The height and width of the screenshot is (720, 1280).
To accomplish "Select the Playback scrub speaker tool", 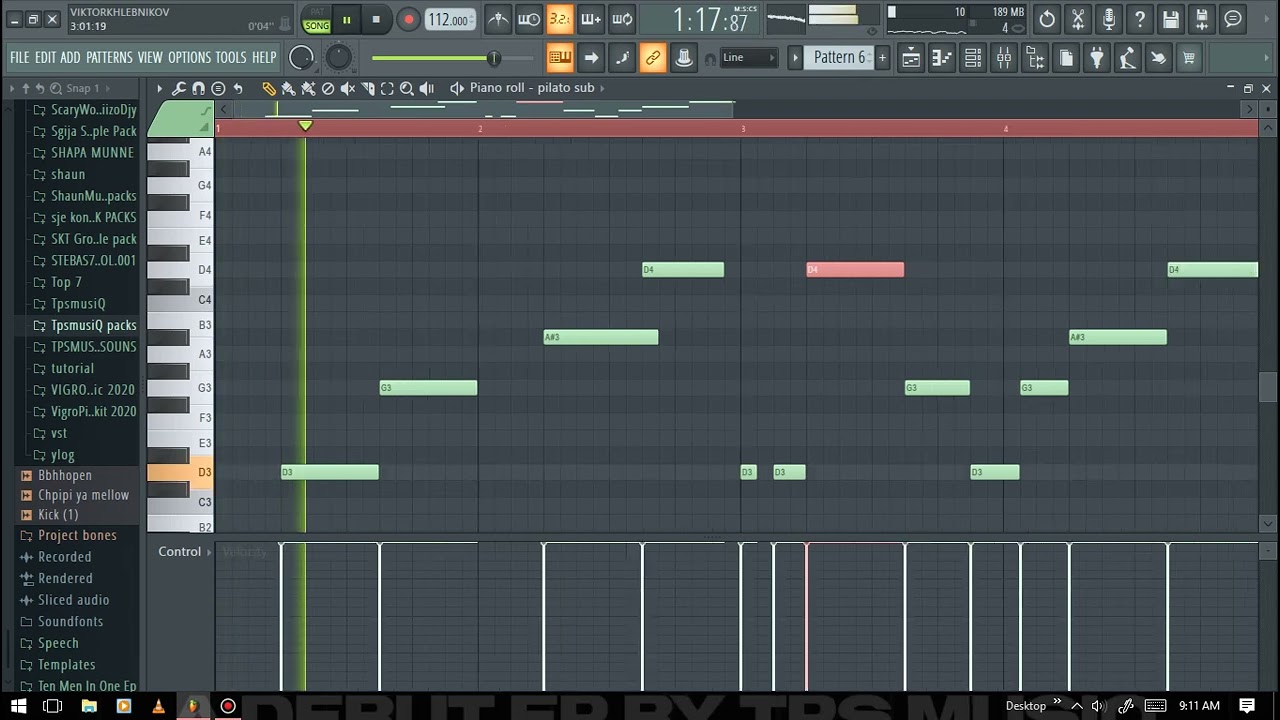I will pos(427,88).
